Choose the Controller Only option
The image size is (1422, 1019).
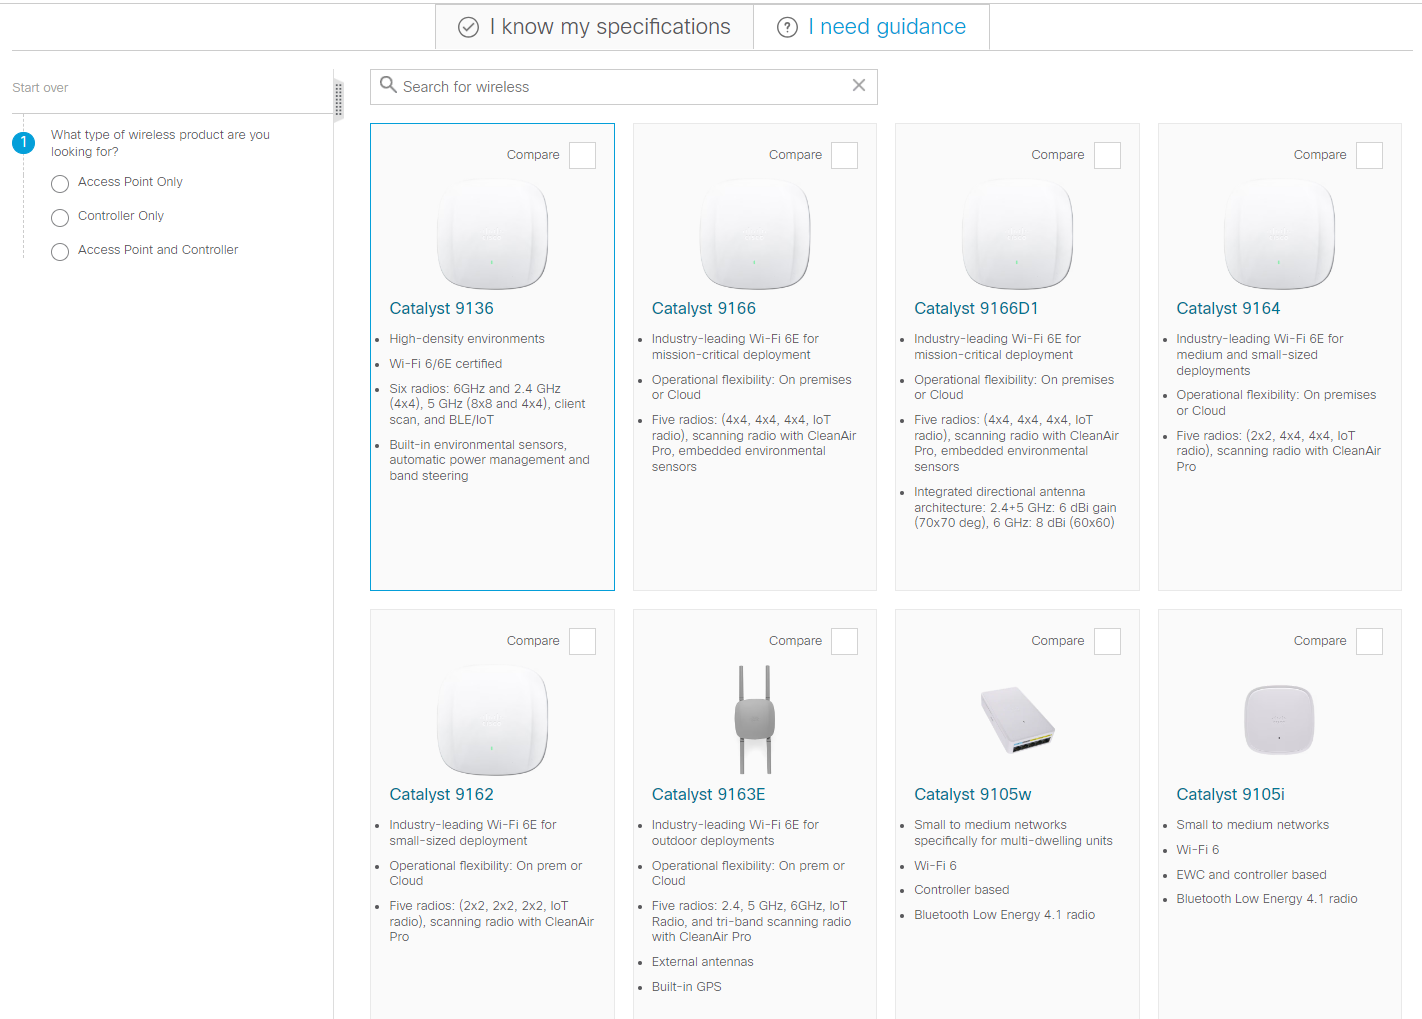point(59,217)
